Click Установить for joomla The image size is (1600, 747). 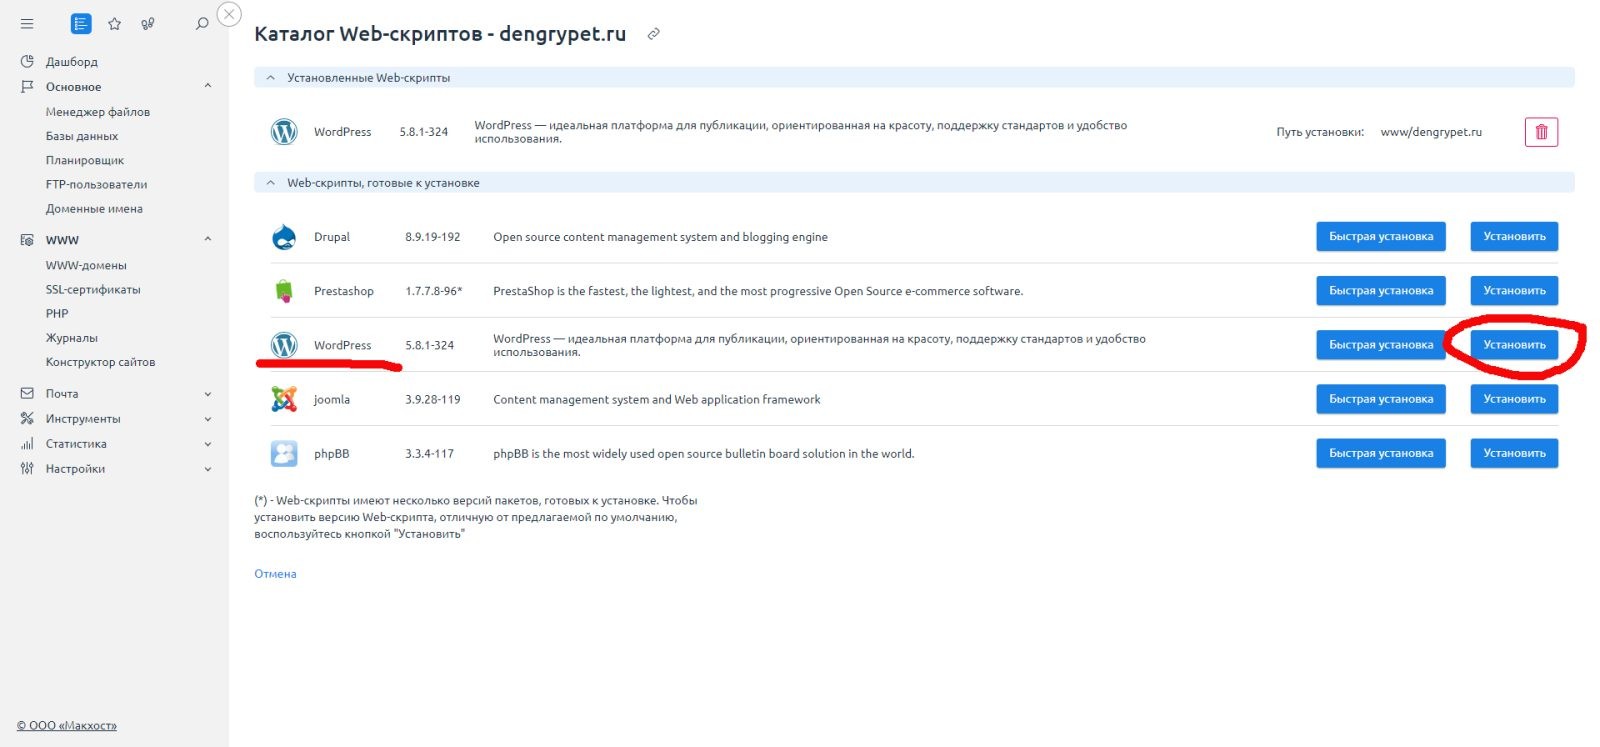point(1514,399)
